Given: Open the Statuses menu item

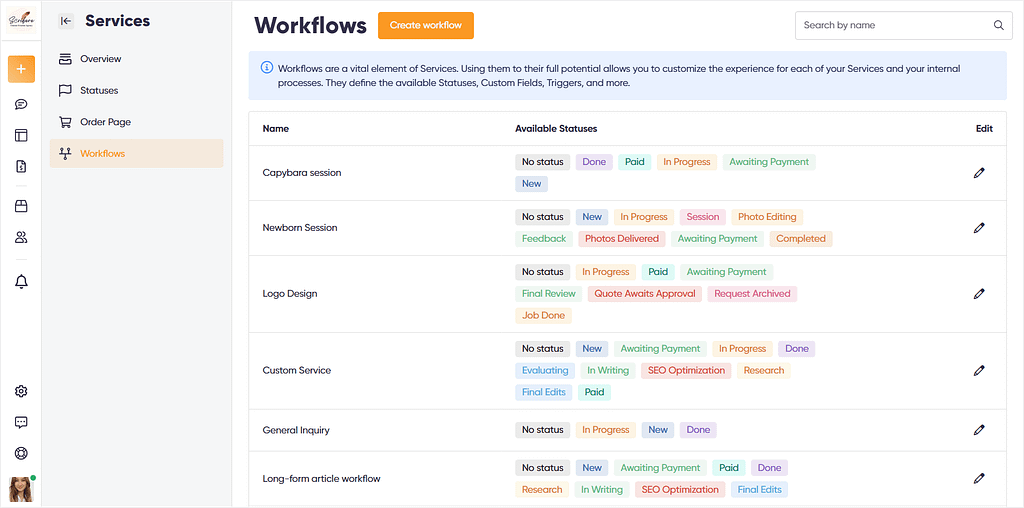Looking at the screenshot, I should click(x=136, y=90).
